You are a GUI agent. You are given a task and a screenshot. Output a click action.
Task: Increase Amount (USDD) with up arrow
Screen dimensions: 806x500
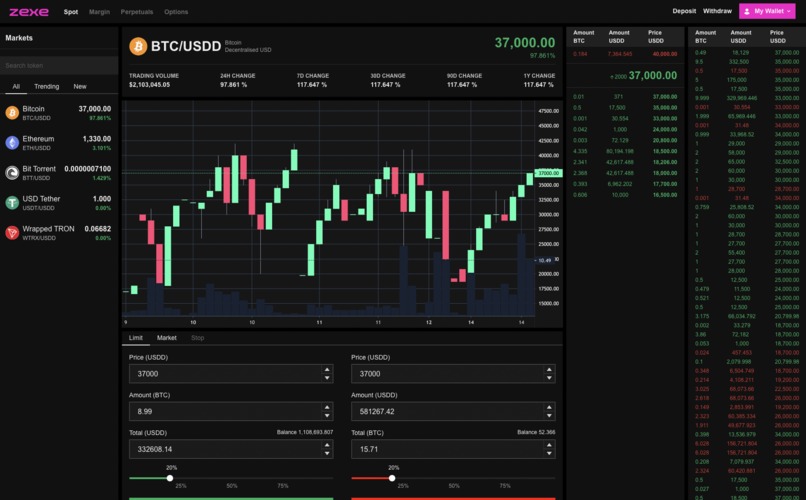(549, 407)
